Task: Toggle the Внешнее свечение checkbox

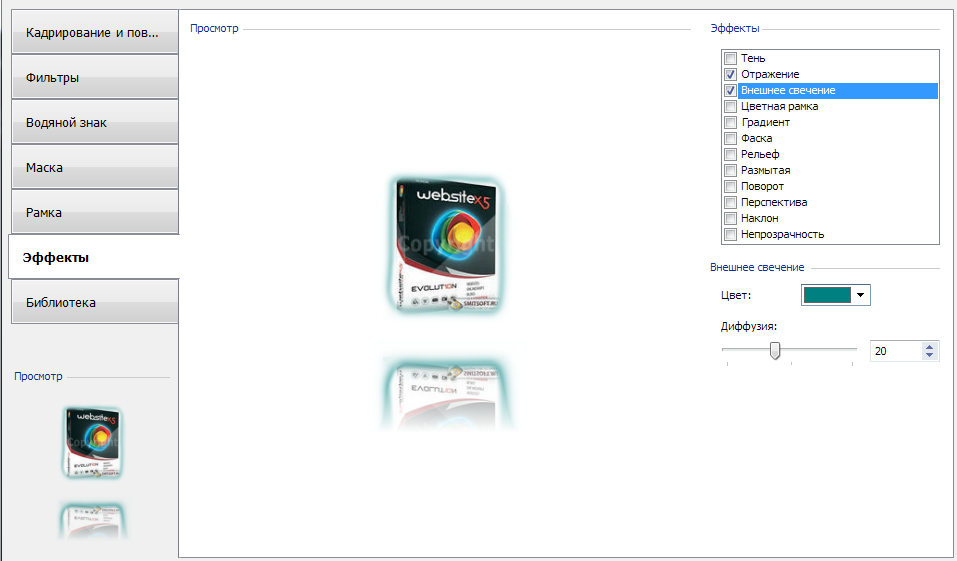Action: click(x=731, y=90)
